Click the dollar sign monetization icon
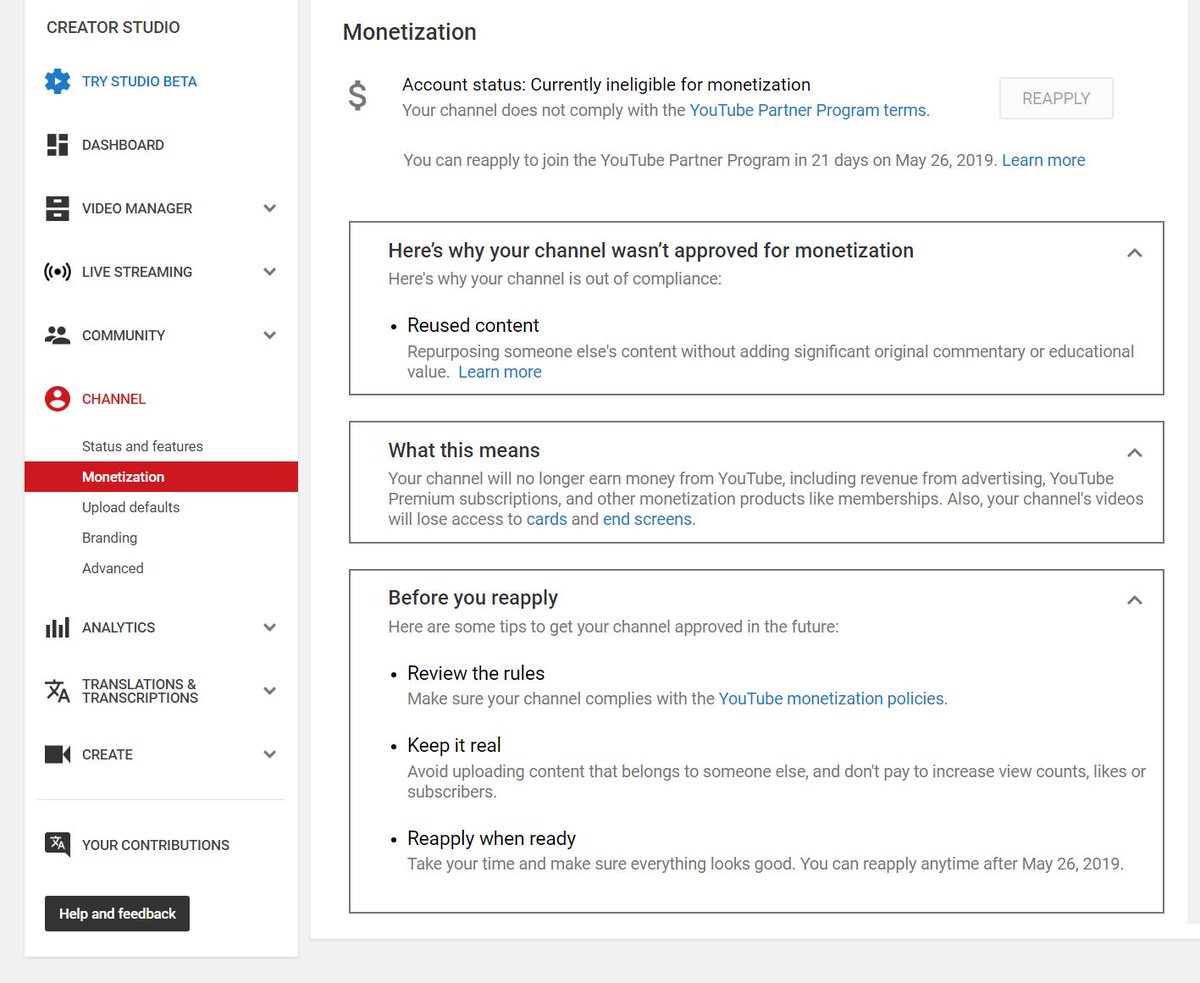Viewport: 1200px width, 983px height. click(x=358, y=97)
